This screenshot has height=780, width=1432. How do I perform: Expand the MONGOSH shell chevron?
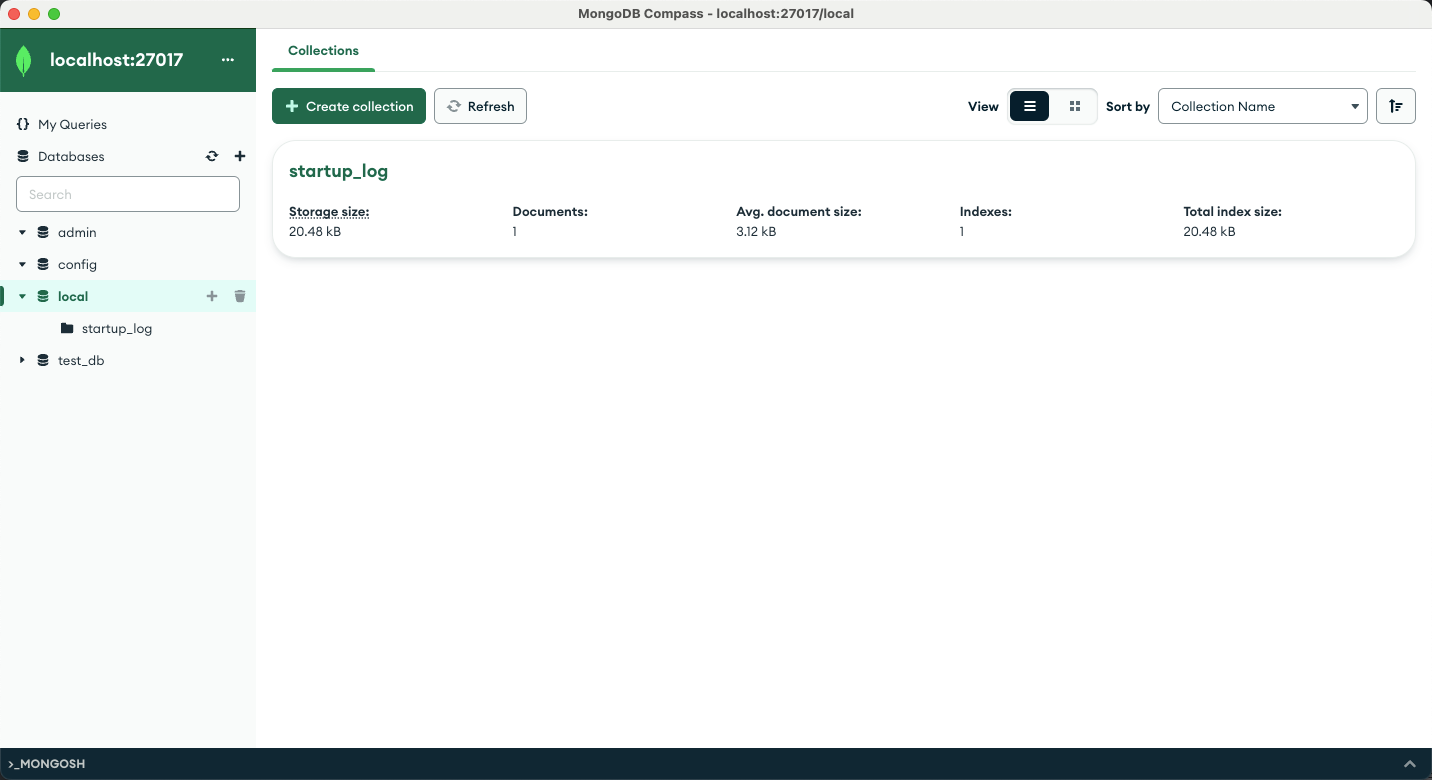1410,764
